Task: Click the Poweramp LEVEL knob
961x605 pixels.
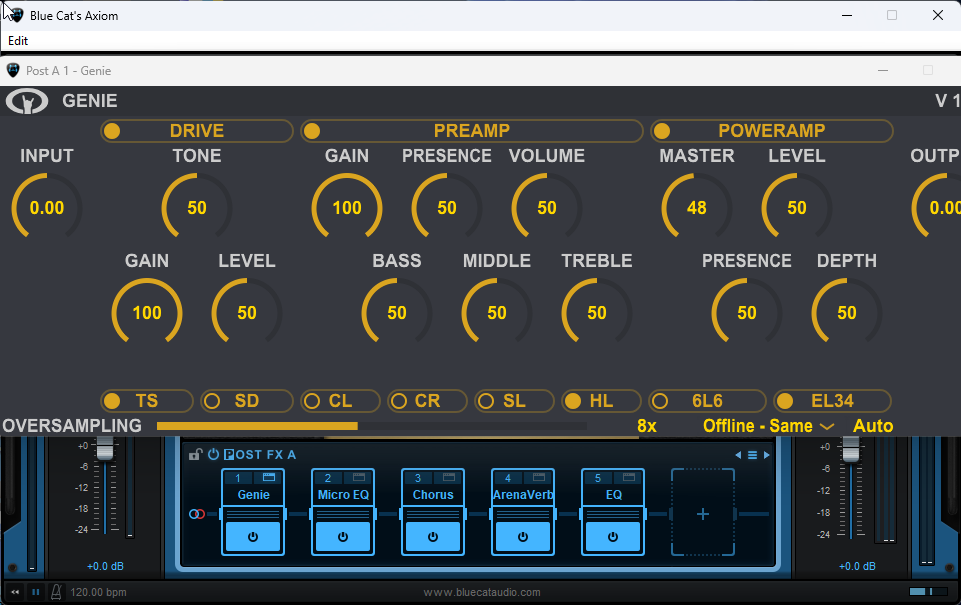Action: tap(797, 208)
